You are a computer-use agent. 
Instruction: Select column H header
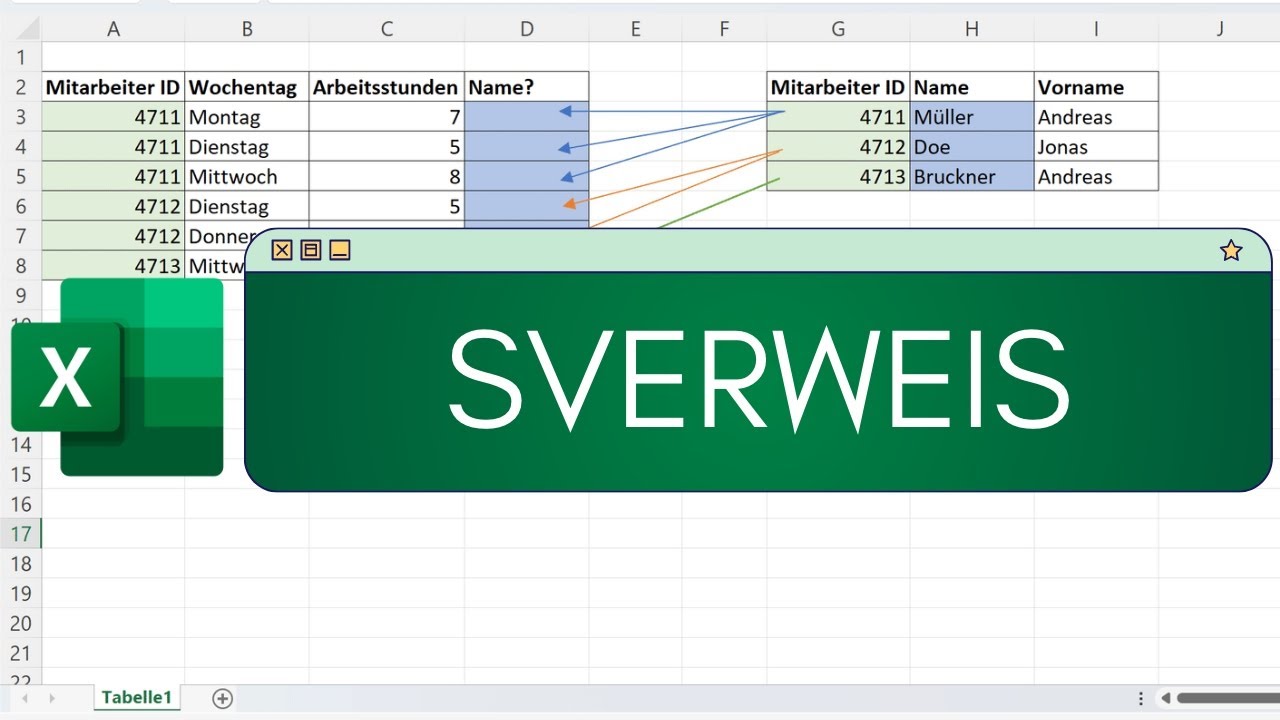(972, 29)
